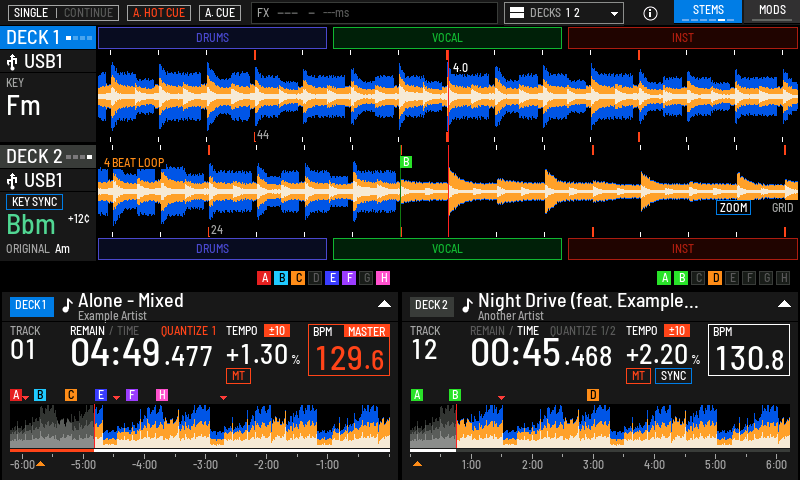Seek in Deck 1 overview waveform

pos(200,426)
